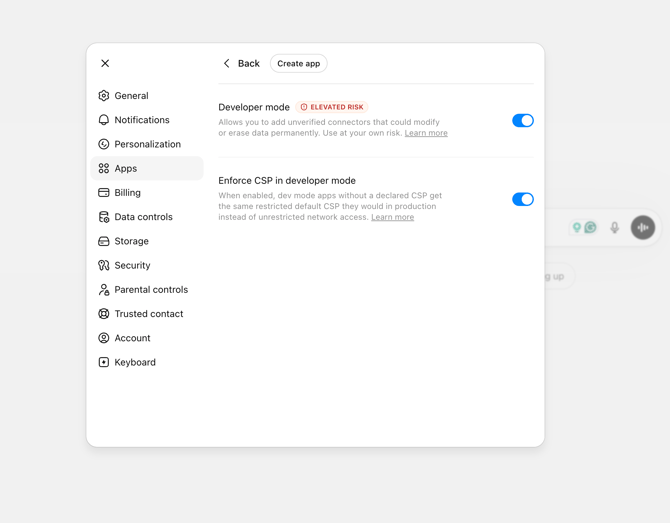Open Trusted contact settings
The height and width of the screenshot is (523, 670).
coord(147,314)
